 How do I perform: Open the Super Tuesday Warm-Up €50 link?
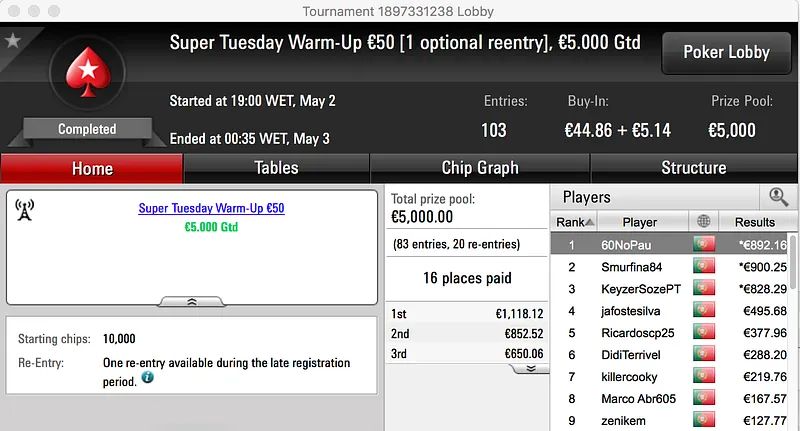tap(211, 208)
